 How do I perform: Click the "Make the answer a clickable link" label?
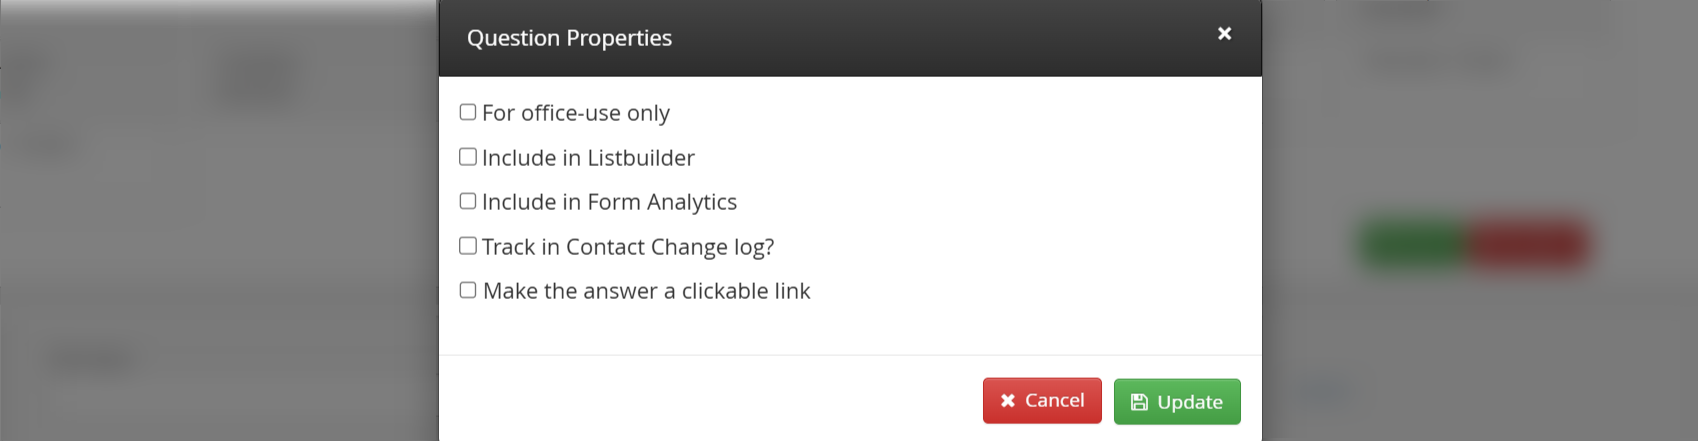click(646, 291)
